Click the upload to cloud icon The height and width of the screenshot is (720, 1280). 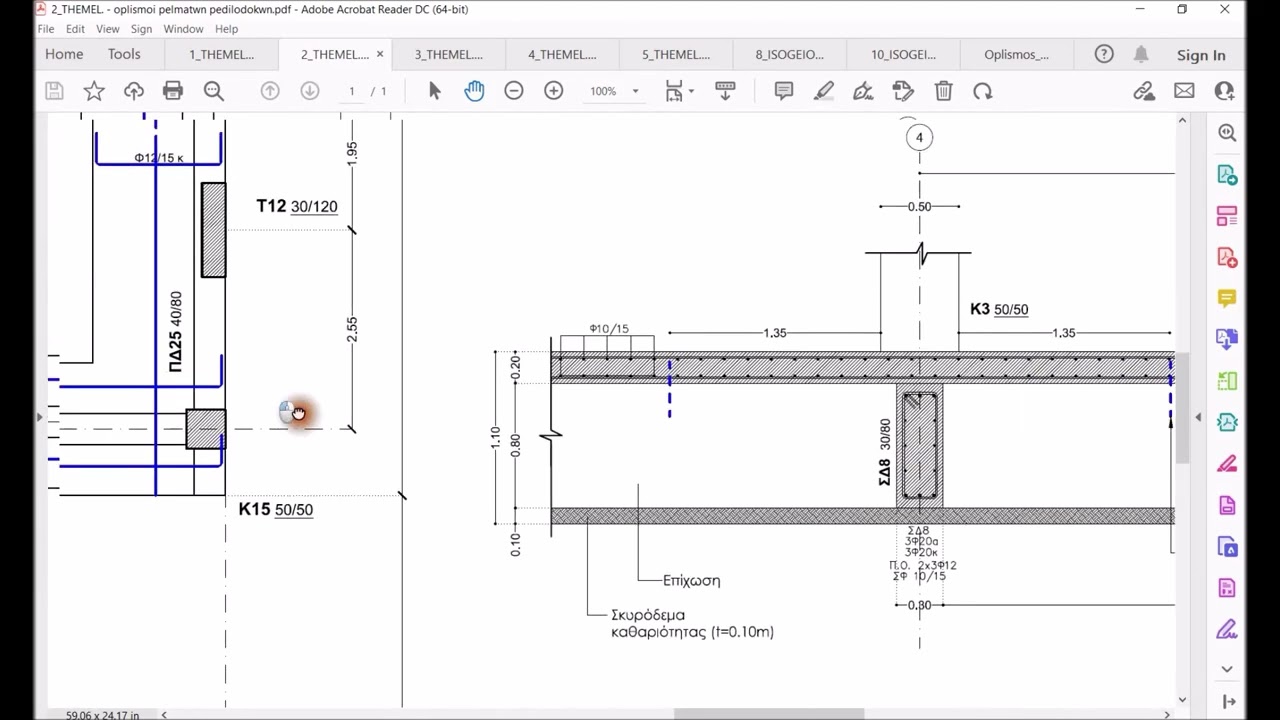coord(133,91)
